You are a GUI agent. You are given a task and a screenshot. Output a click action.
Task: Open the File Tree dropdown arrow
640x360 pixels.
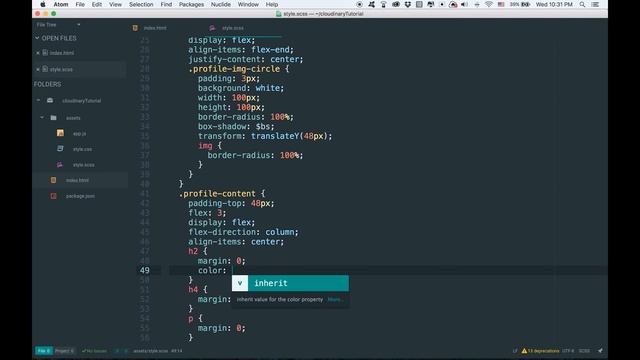(78, 25)
